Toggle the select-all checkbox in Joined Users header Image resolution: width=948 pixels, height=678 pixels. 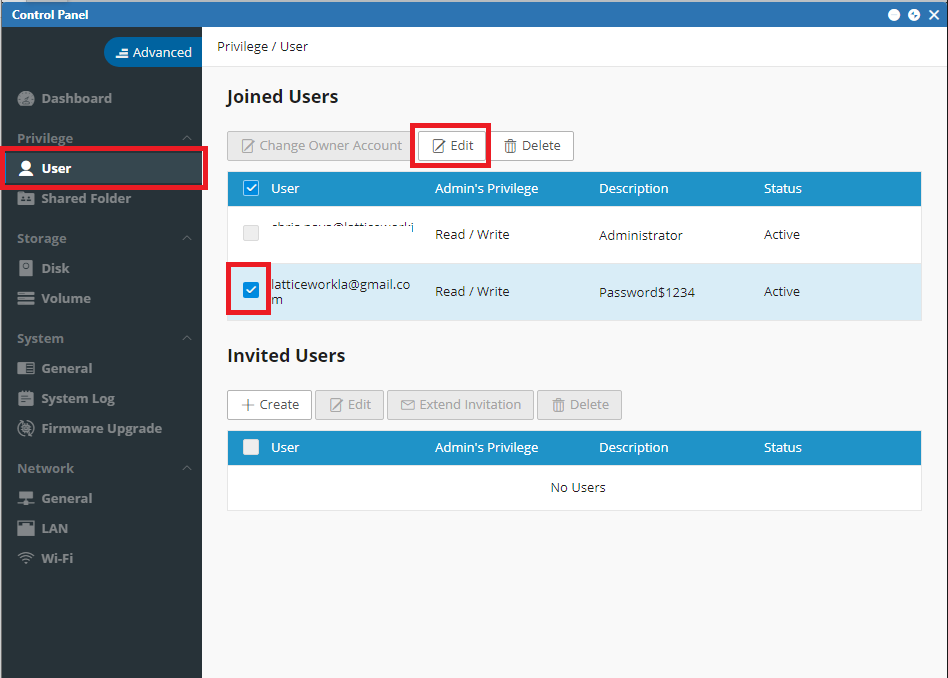tap(251, 188)
